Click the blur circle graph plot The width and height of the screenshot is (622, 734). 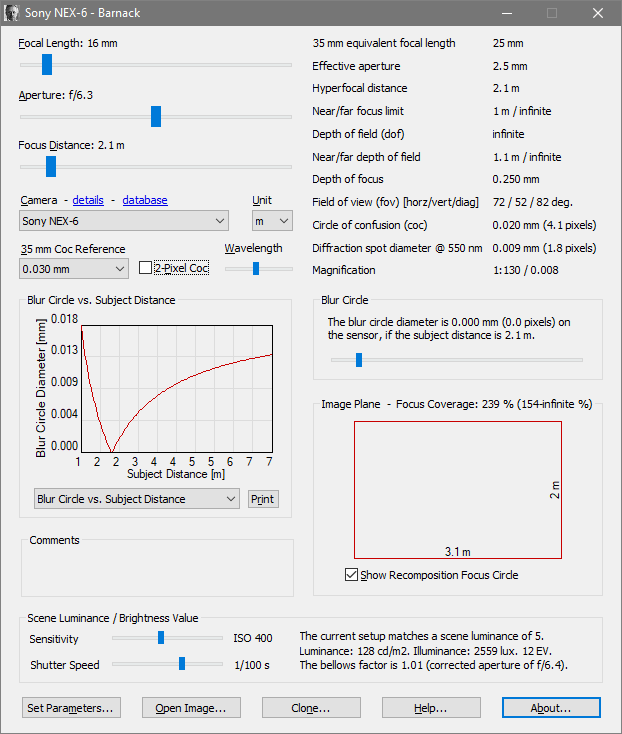(177, 389)
